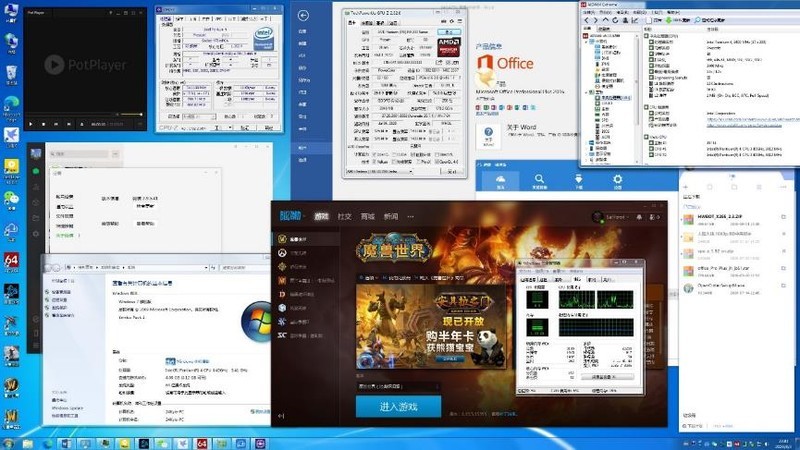Click Word account page back arrow

click(303, 16)
